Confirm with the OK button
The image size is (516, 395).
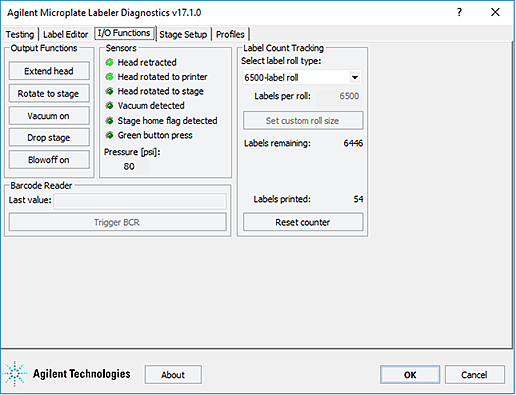410,375
